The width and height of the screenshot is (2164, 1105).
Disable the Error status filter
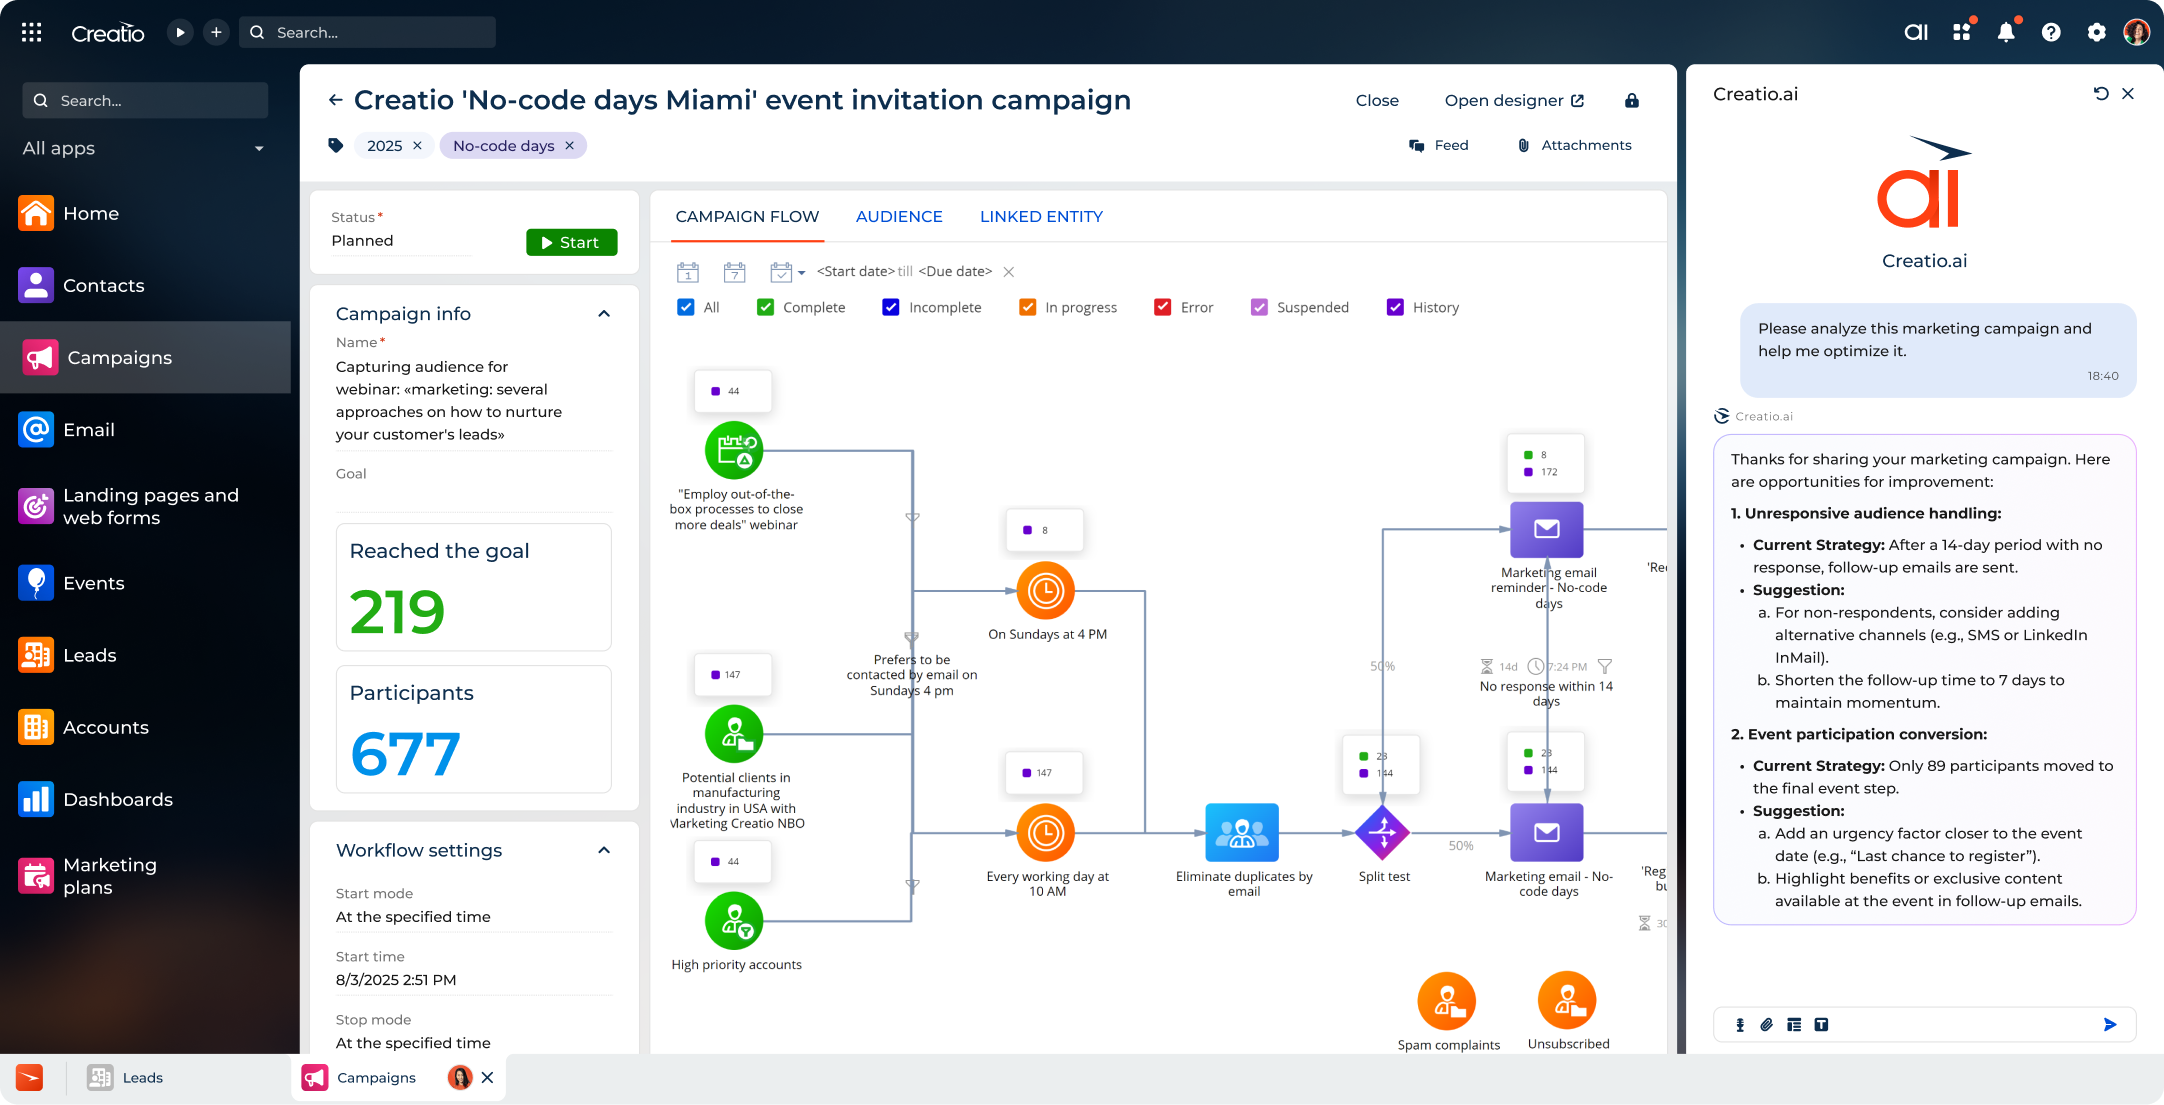pyautogui.click(x=1162, y=307)
